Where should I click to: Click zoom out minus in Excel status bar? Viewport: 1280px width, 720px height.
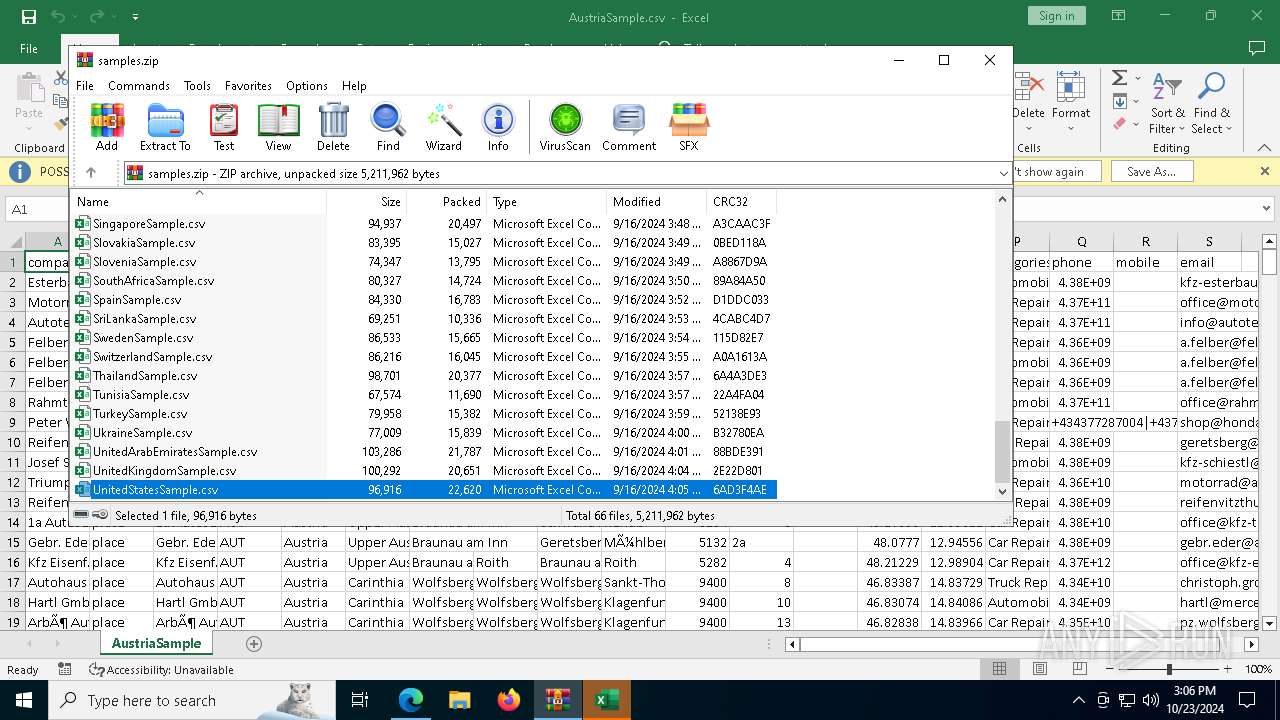(x=1109, y=669)
